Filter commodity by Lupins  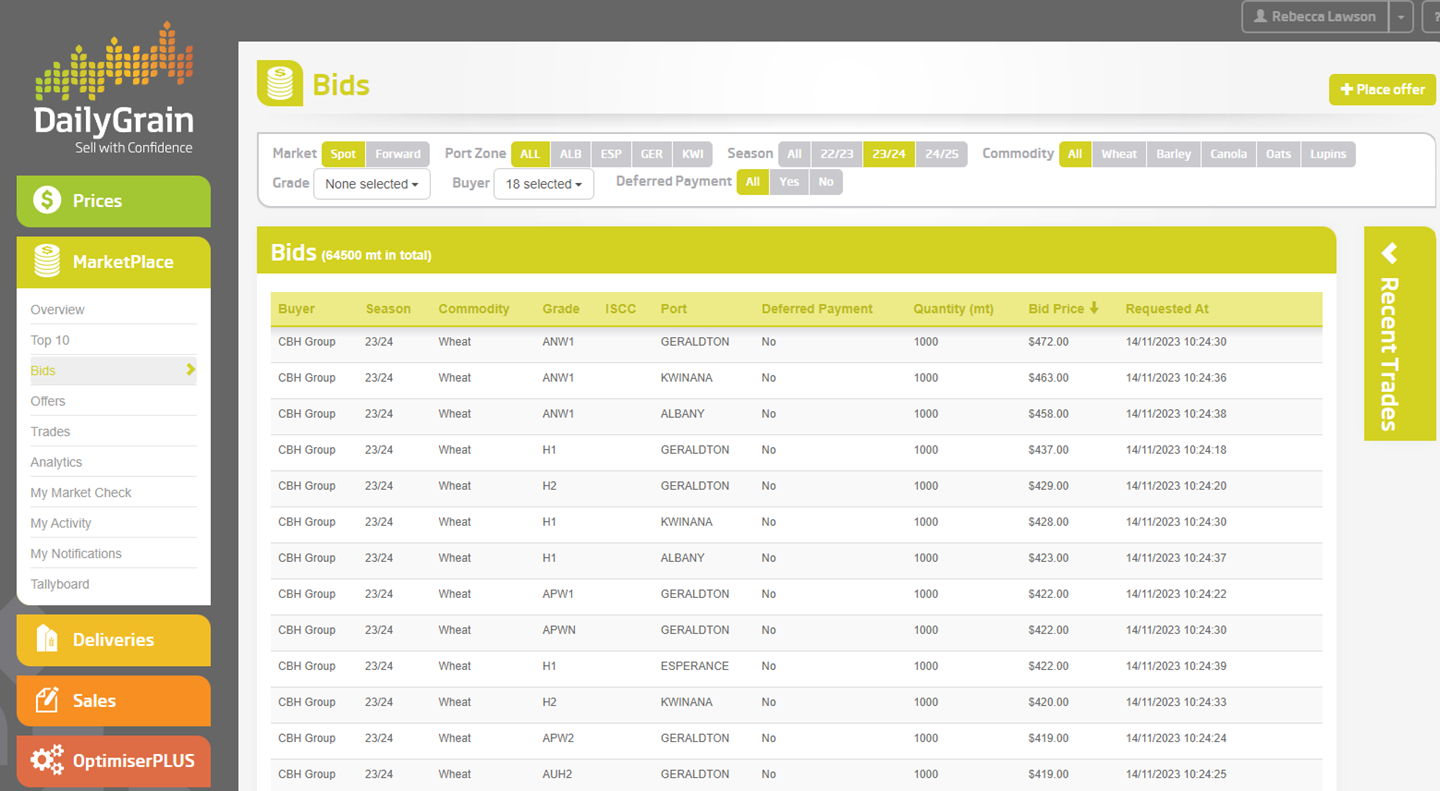pyautogui.click(x=1328, y=154)
